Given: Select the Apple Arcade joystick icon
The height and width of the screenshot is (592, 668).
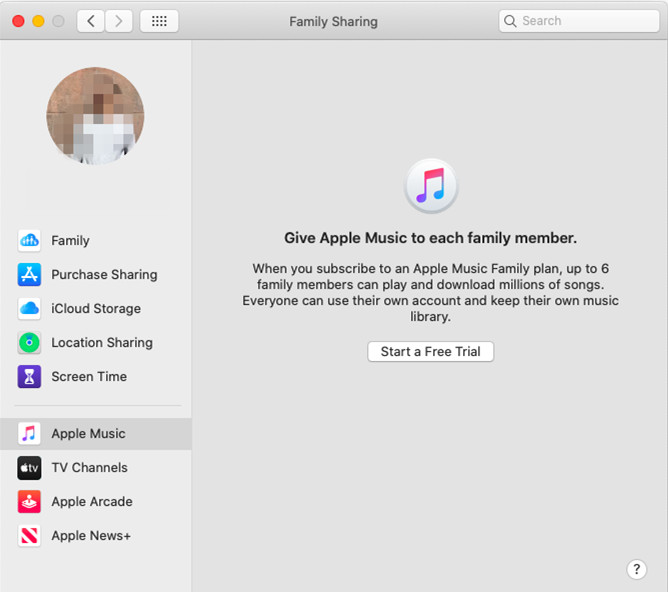Looking at the screenshot, I should click(x=29, y=502).
